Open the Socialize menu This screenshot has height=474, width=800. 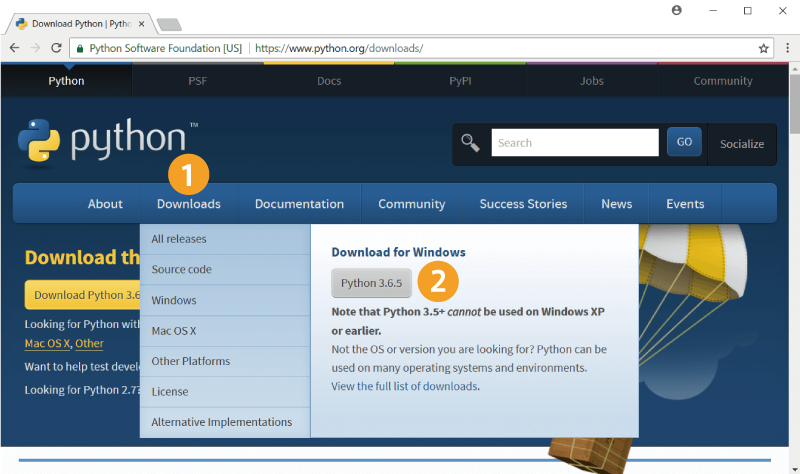pyautogui.click(x=742, y=144)
